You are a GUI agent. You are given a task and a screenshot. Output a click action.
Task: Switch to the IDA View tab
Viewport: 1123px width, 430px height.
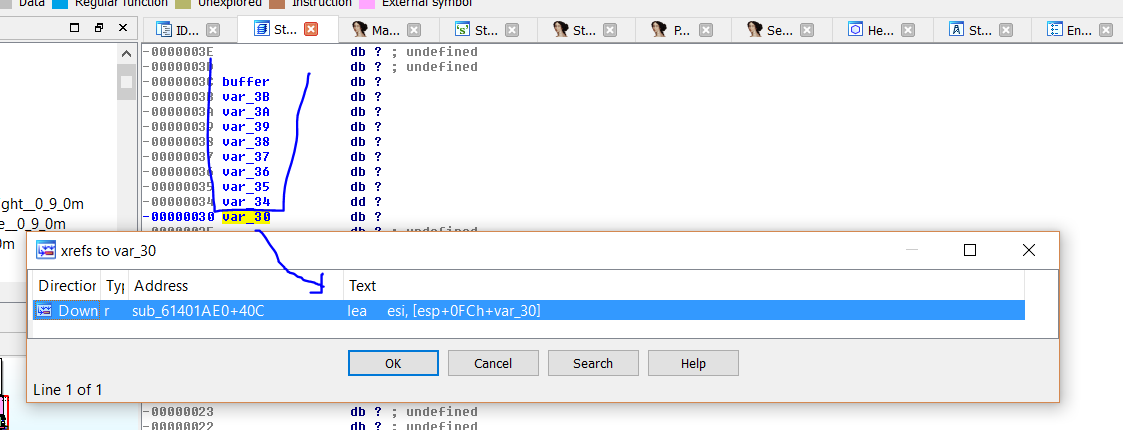[x=187, y=30]
